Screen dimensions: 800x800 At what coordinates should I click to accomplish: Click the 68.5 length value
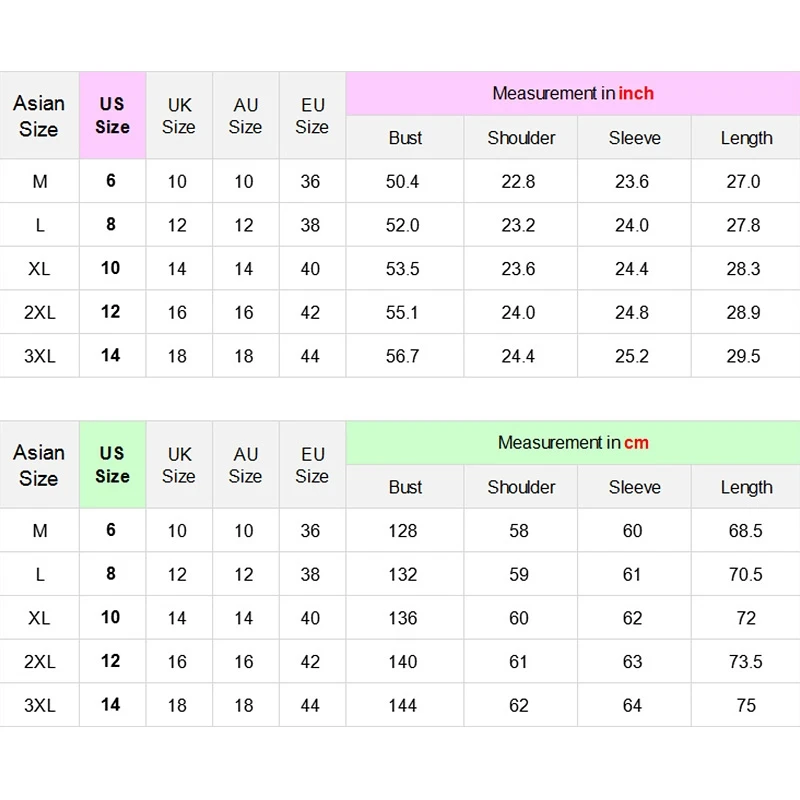(x=745, y=530)
